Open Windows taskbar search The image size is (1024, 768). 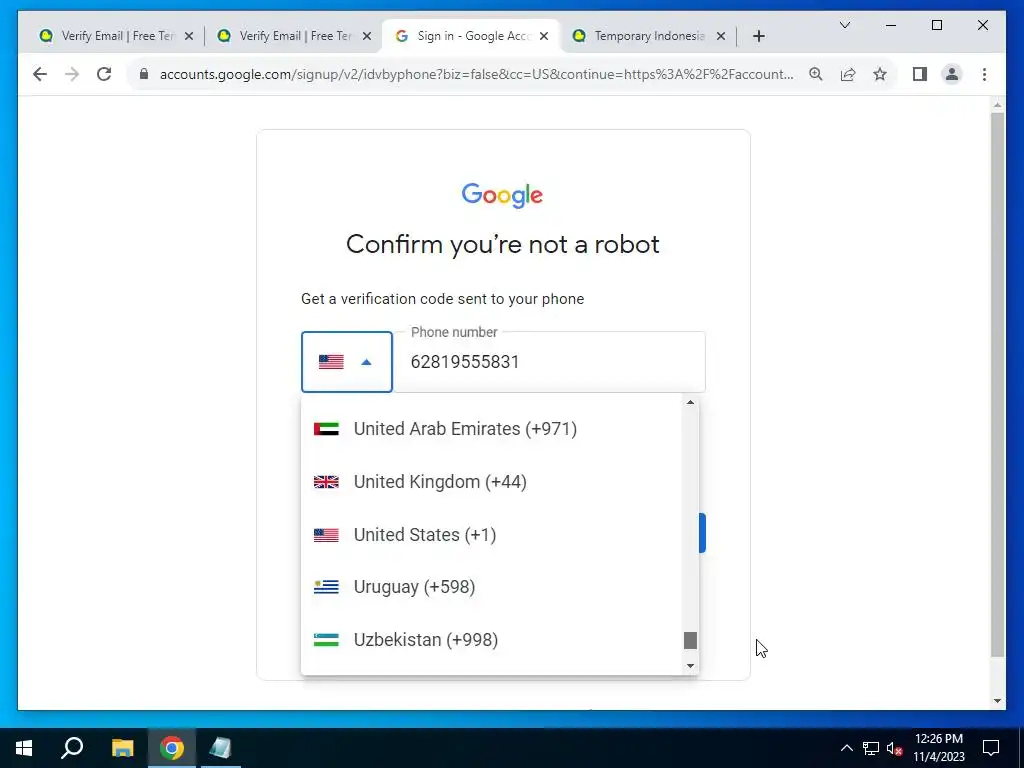click(72, 748)
